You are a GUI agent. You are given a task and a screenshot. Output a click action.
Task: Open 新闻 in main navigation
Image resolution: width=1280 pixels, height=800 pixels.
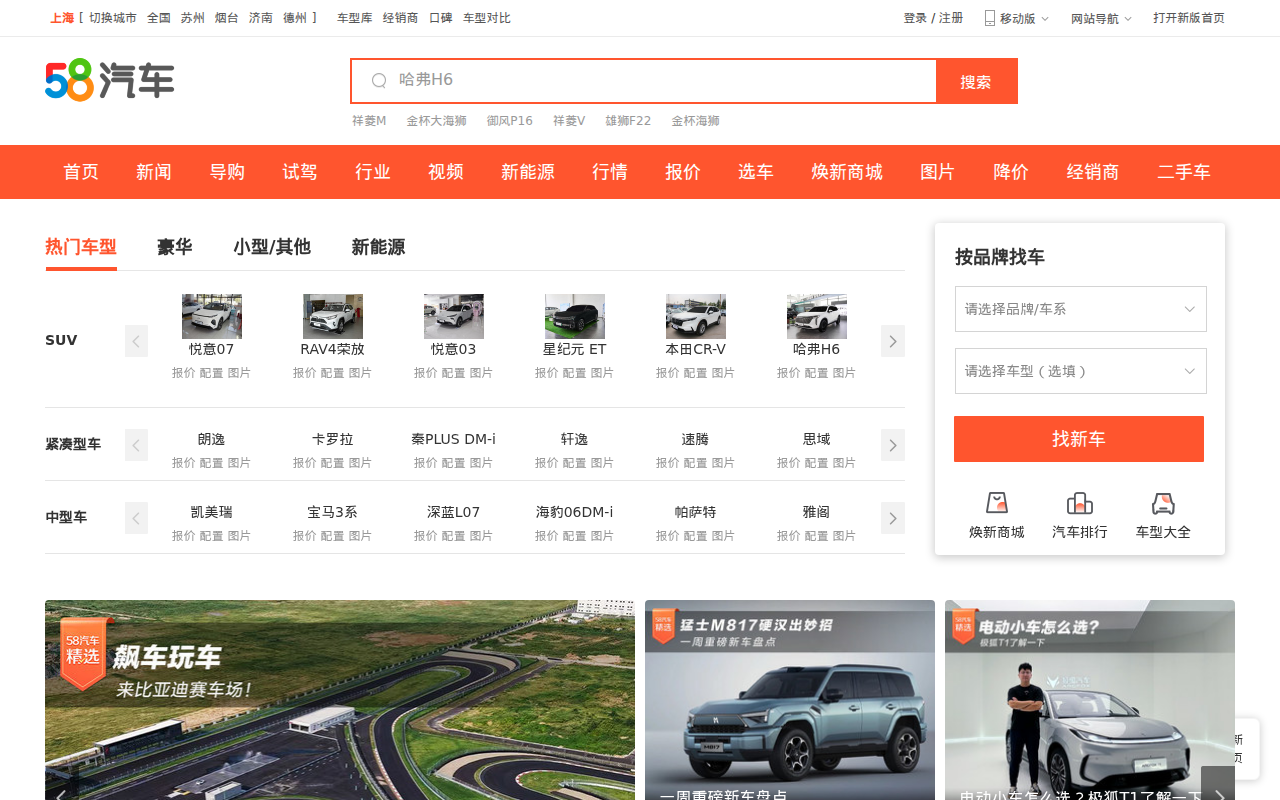[x=154, y=172]
